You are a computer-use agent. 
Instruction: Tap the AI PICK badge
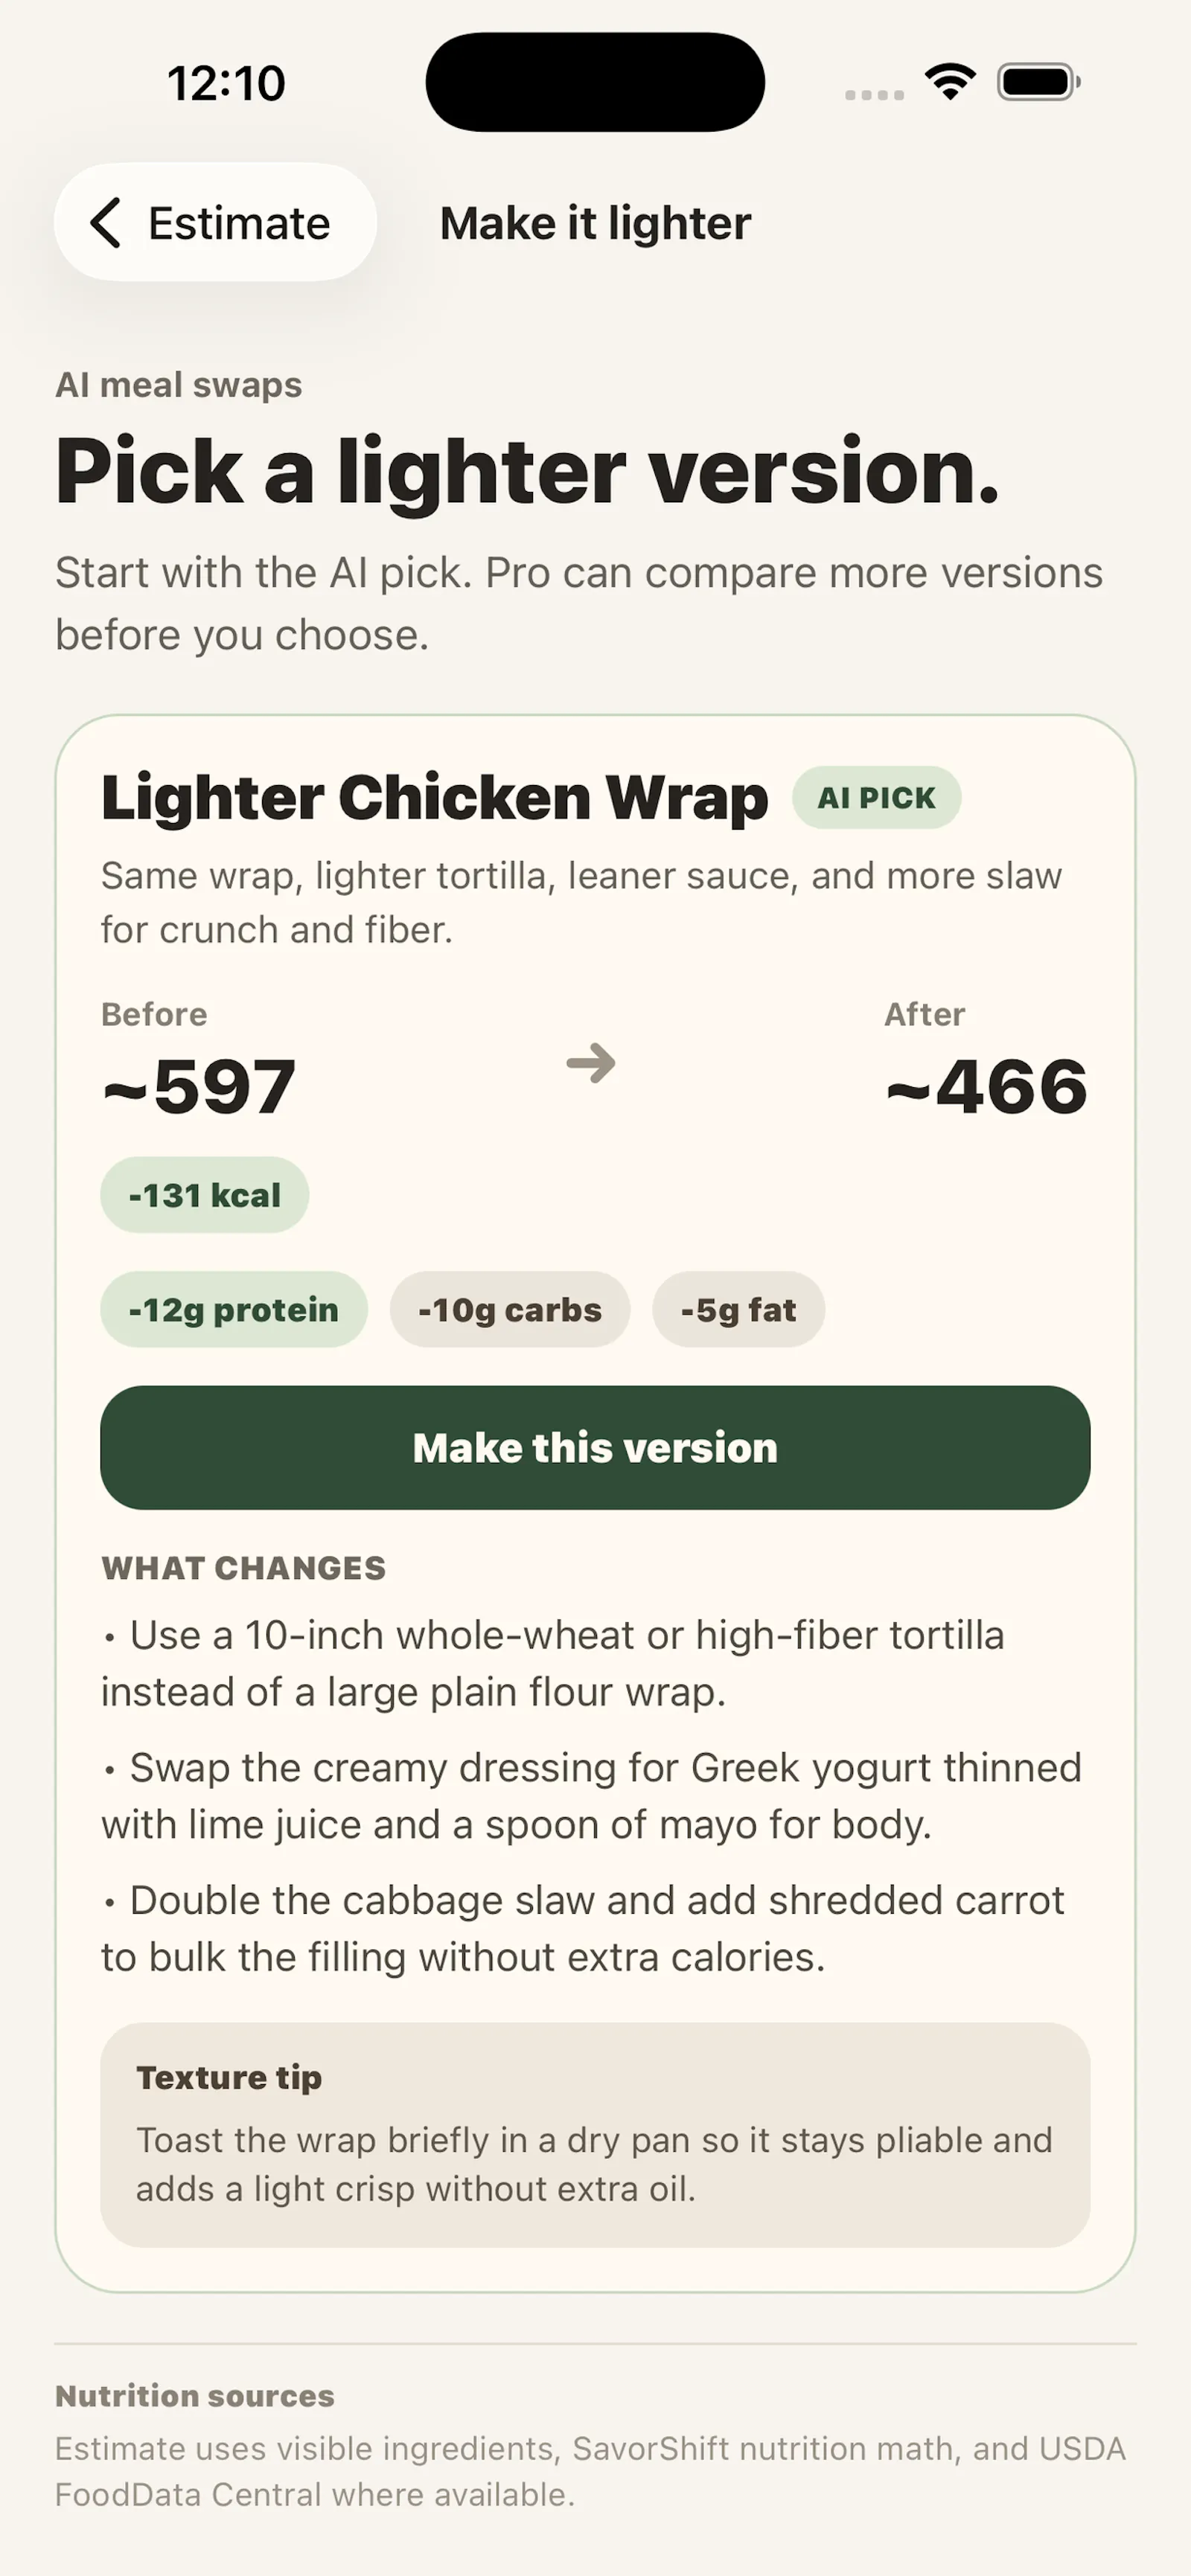point(877,797)
